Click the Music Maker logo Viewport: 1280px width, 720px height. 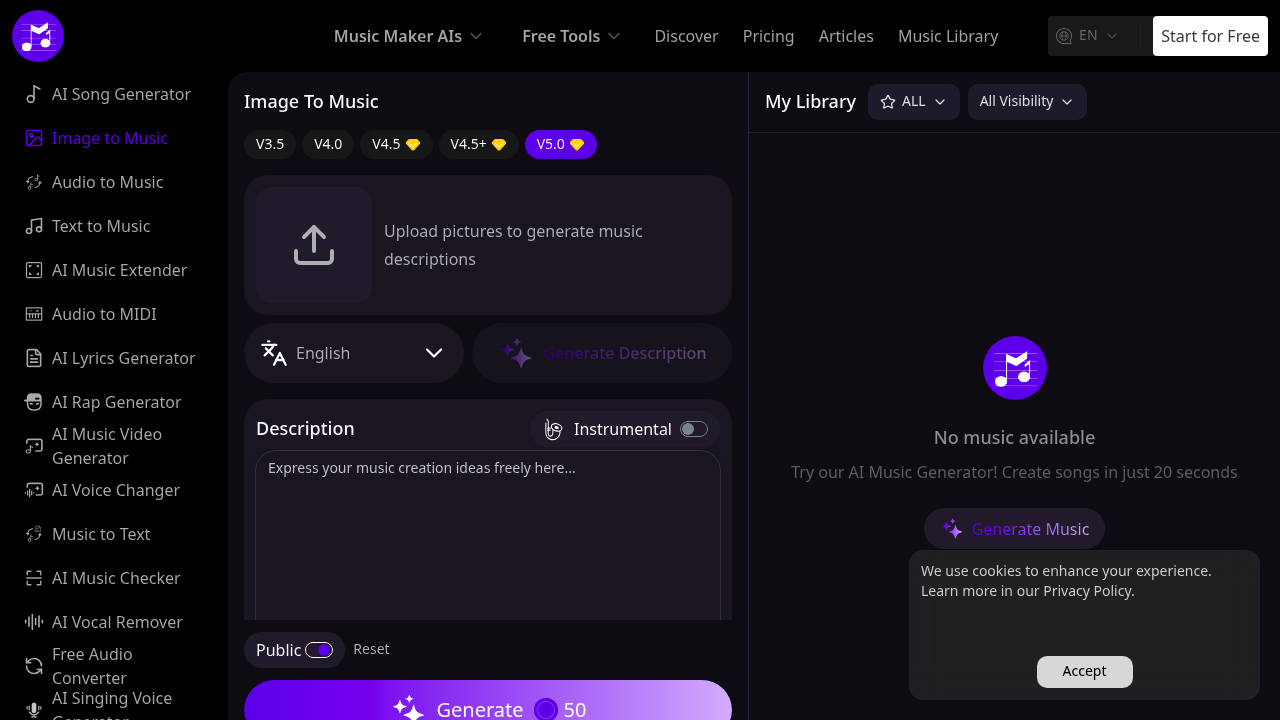tap(37, 35)
